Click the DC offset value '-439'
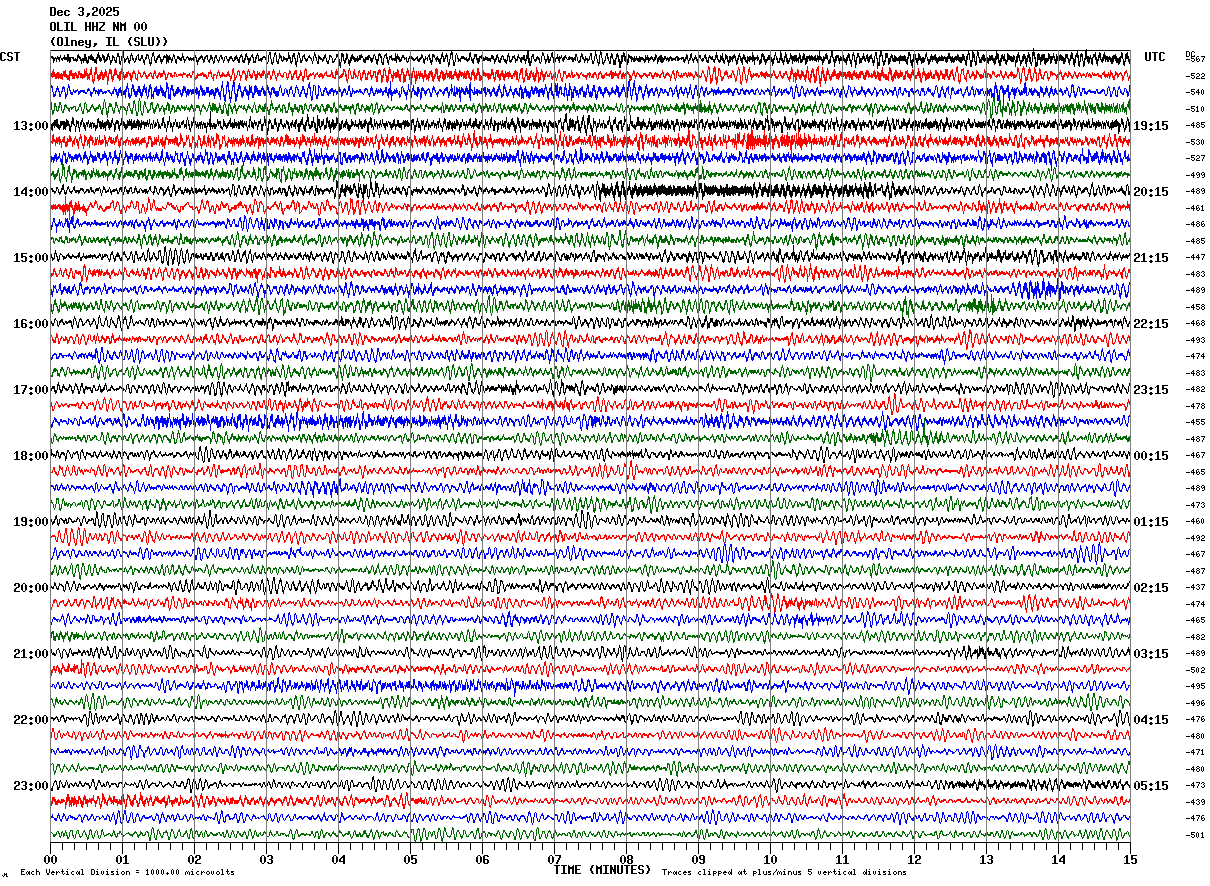Image resolution: width=1210 pixels, height=886 pixels. coord(1195,802)
